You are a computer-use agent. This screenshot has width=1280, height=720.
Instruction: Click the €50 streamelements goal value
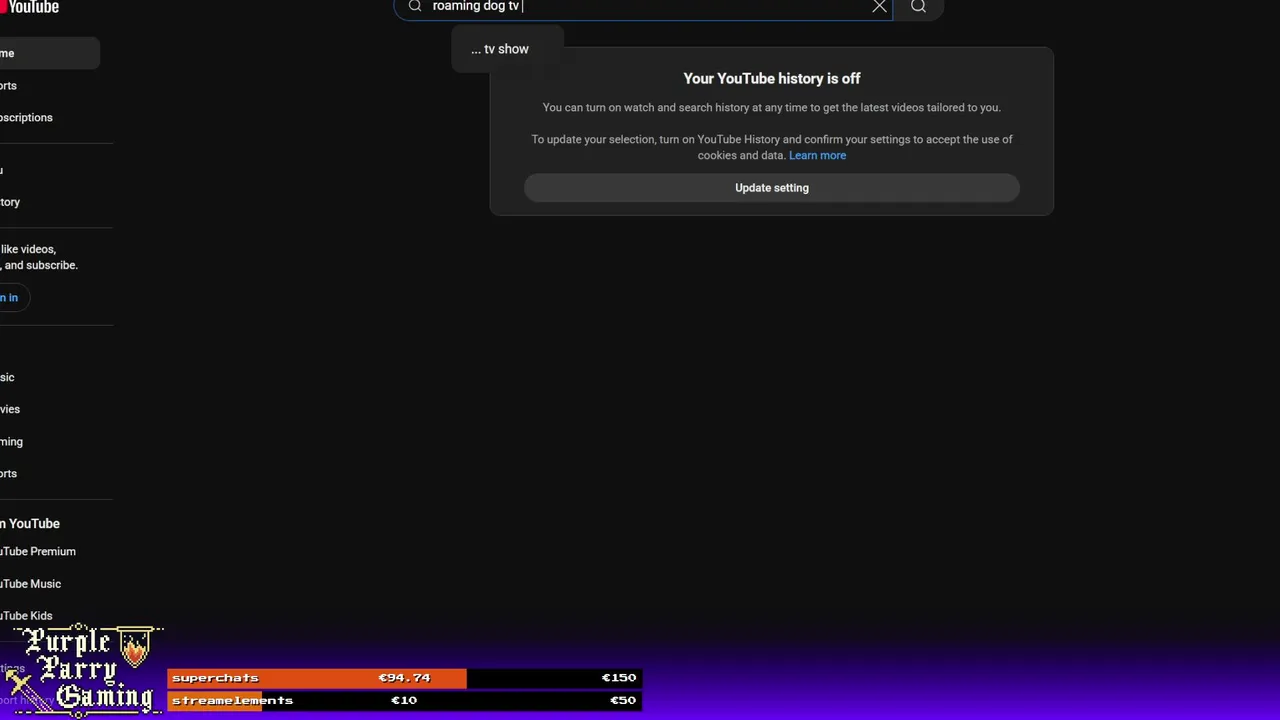click(x=622, y=700)
